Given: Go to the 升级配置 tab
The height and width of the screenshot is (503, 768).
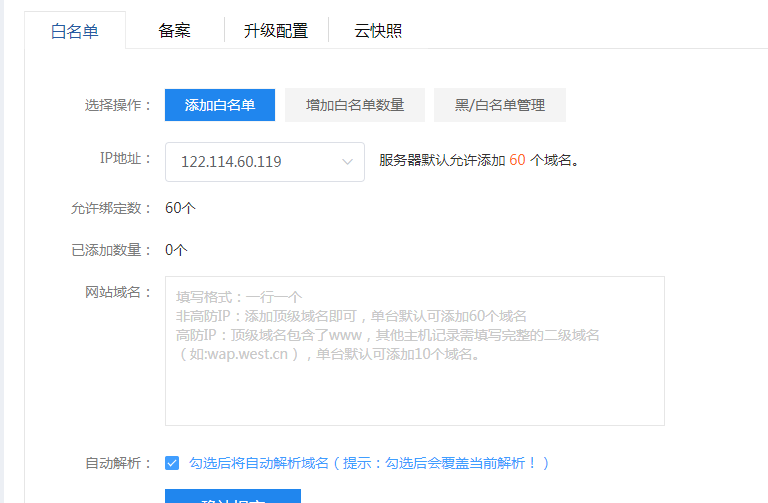Looking at the screenshot, I should click(275, 31).
